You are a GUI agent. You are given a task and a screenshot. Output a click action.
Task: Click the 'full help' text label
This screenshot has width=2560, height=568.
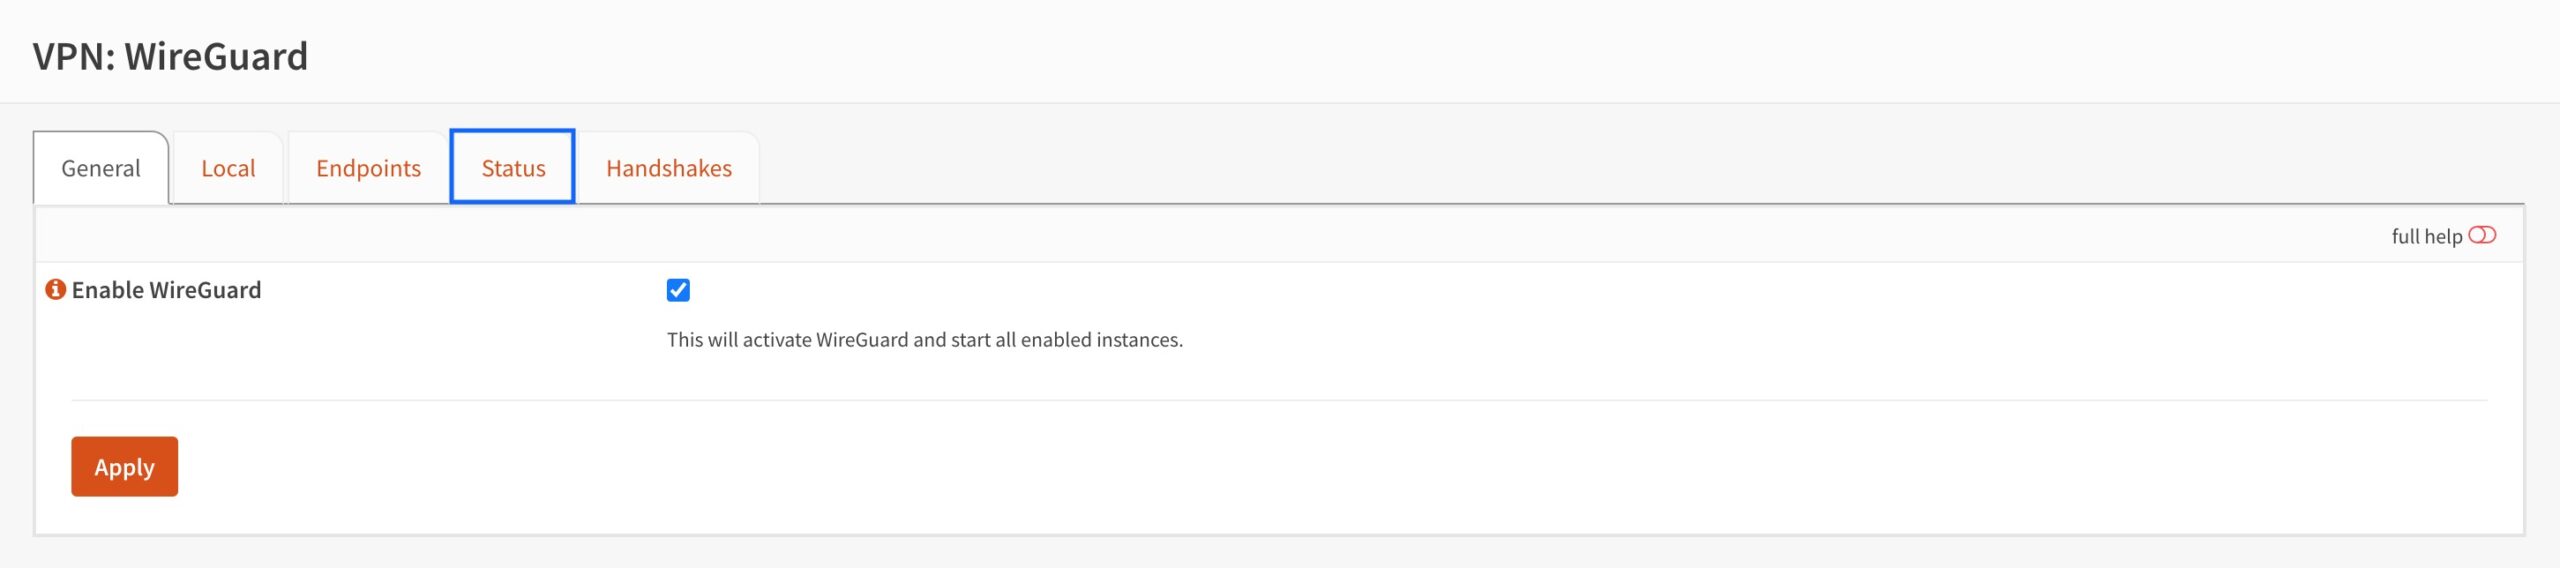2427,236
